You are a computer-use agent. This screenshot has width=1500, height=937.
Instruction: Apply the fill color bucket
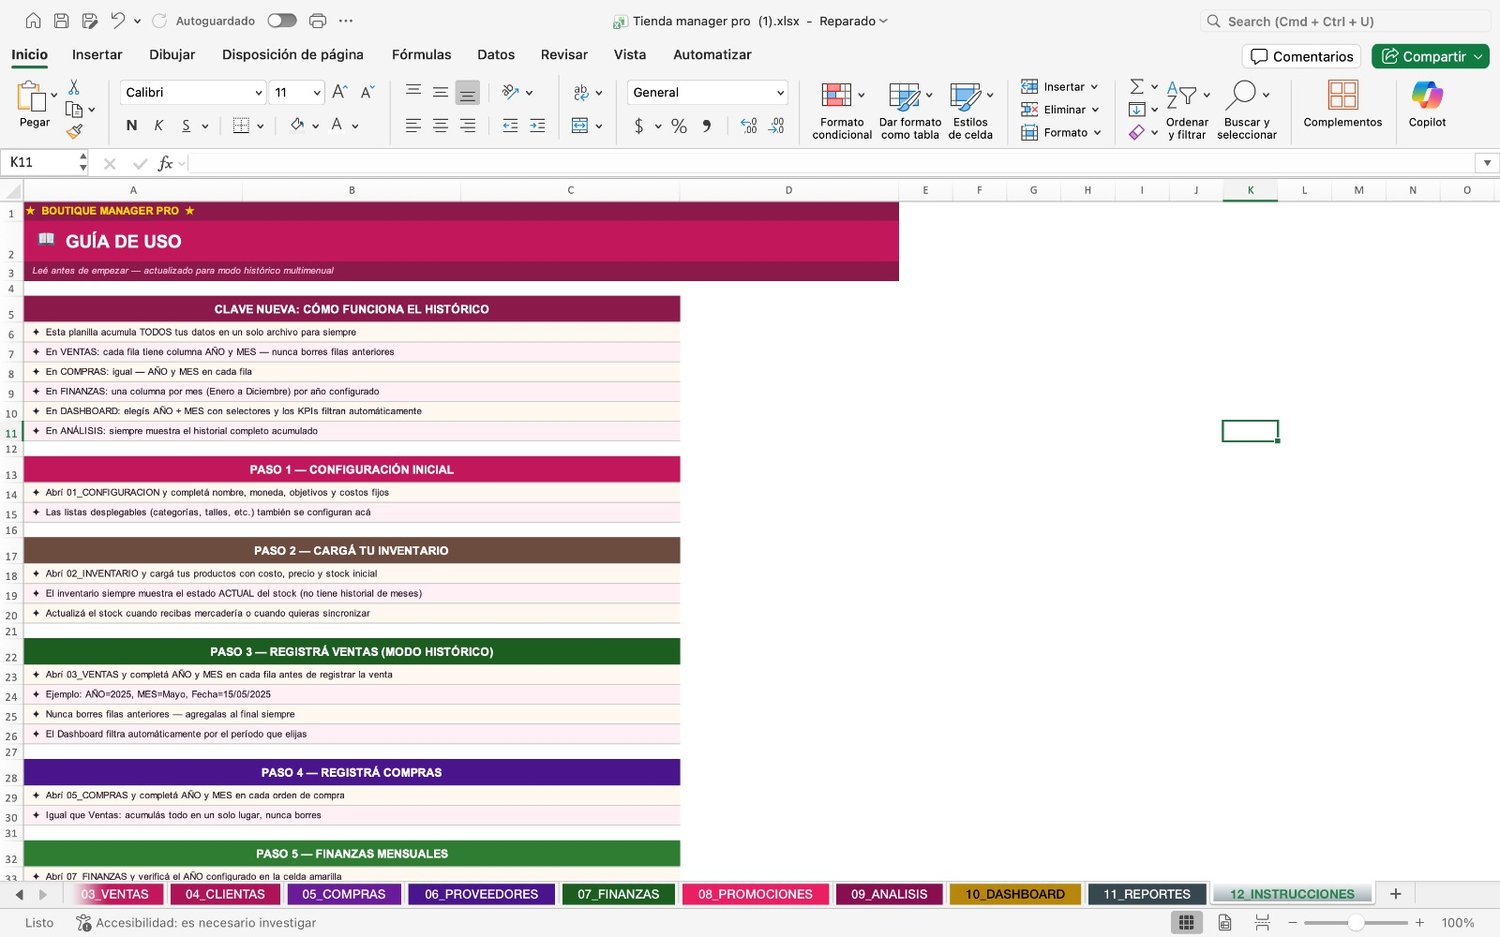click(x=297, y=125)
